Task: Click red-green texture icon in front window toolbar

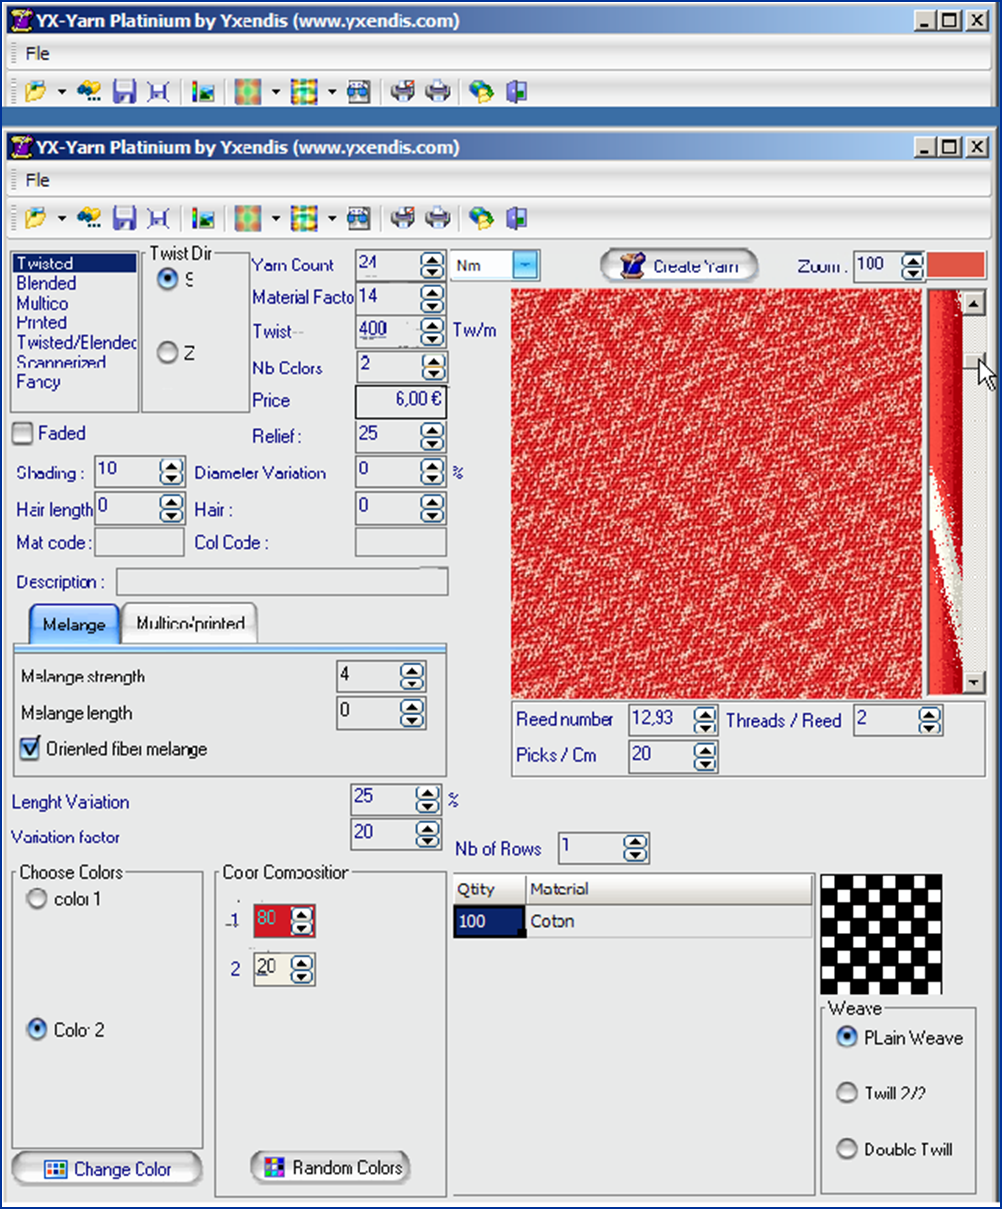Action: coord(248,218)
